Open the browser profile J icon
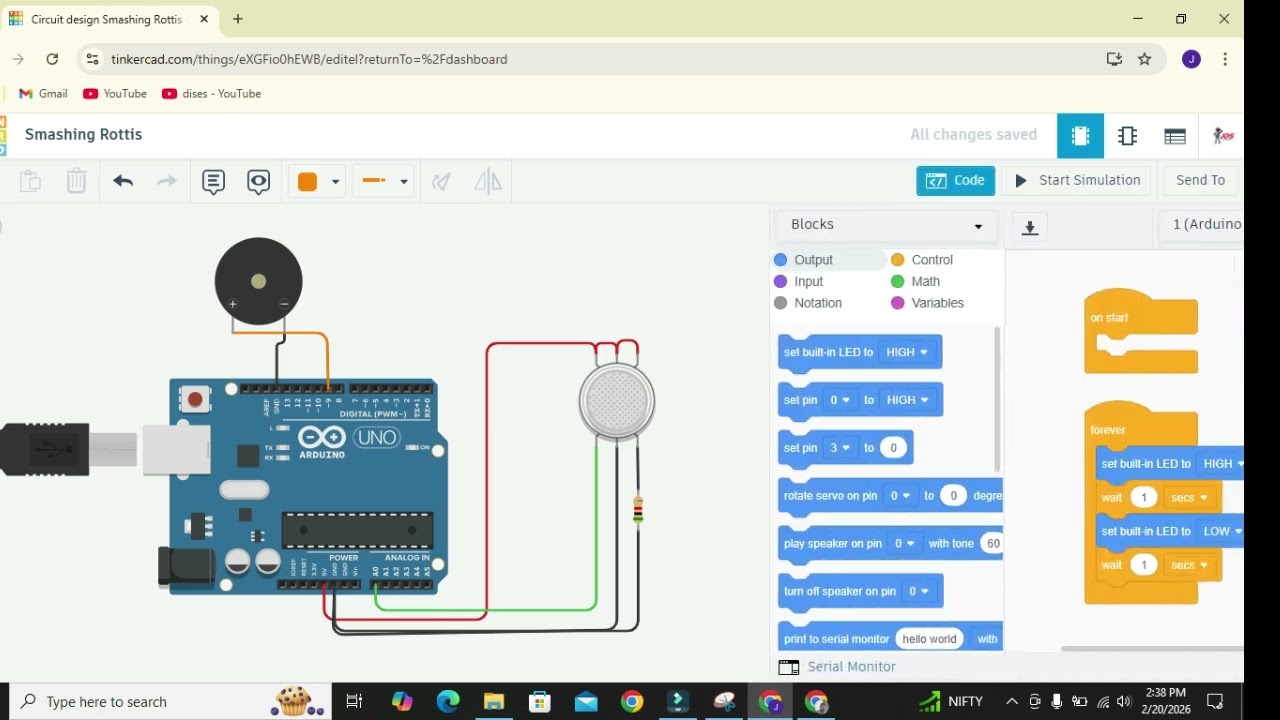The image size is (1280, 720). point(1191,60)
